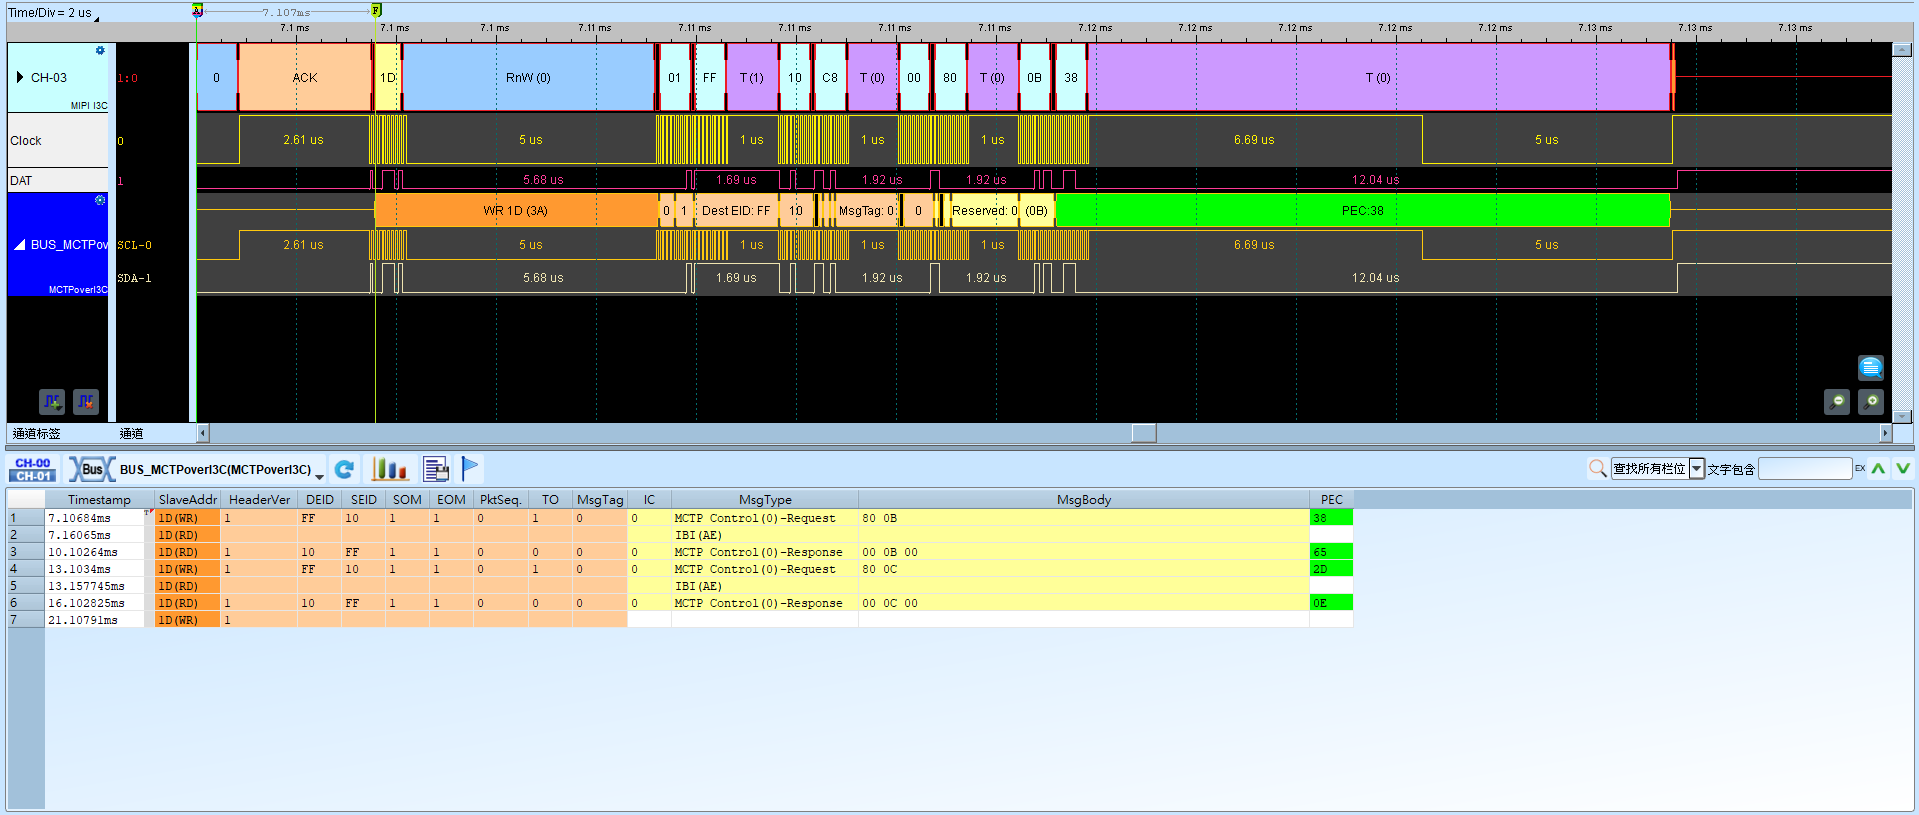Open CH-03 channel settings gear
Viewport: 1919px width, 815px height.
[100, 50]
